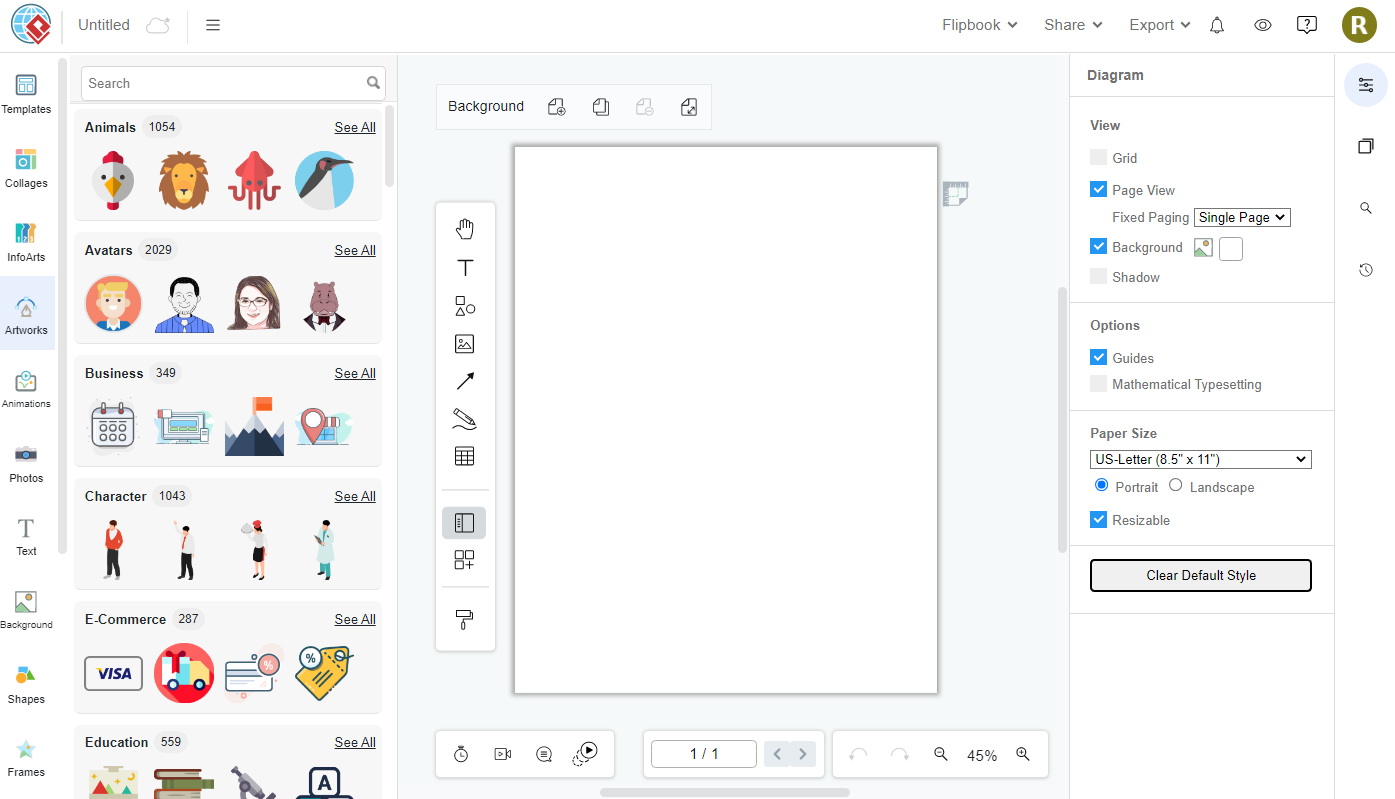Click the artwork Search field
The image size is (1395, 799).
point(225,83)
